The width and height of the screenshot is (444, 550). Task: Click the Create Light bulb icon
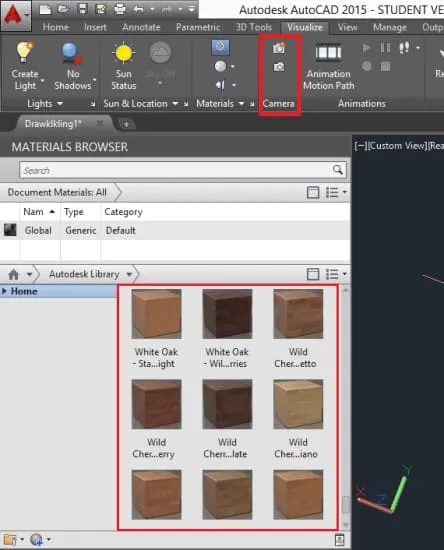click(x=25, y=52)
